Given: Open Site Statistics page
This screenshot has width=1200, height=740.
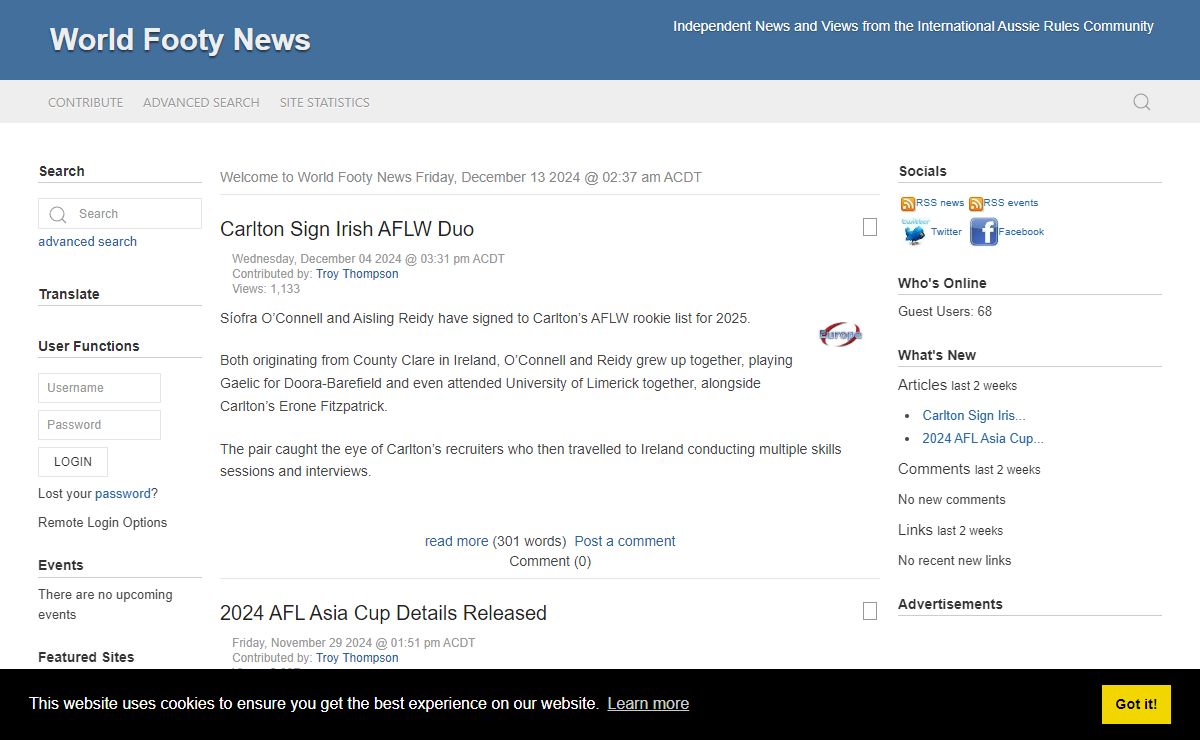Looking at the screenshot, I should [x=325, y=102].
